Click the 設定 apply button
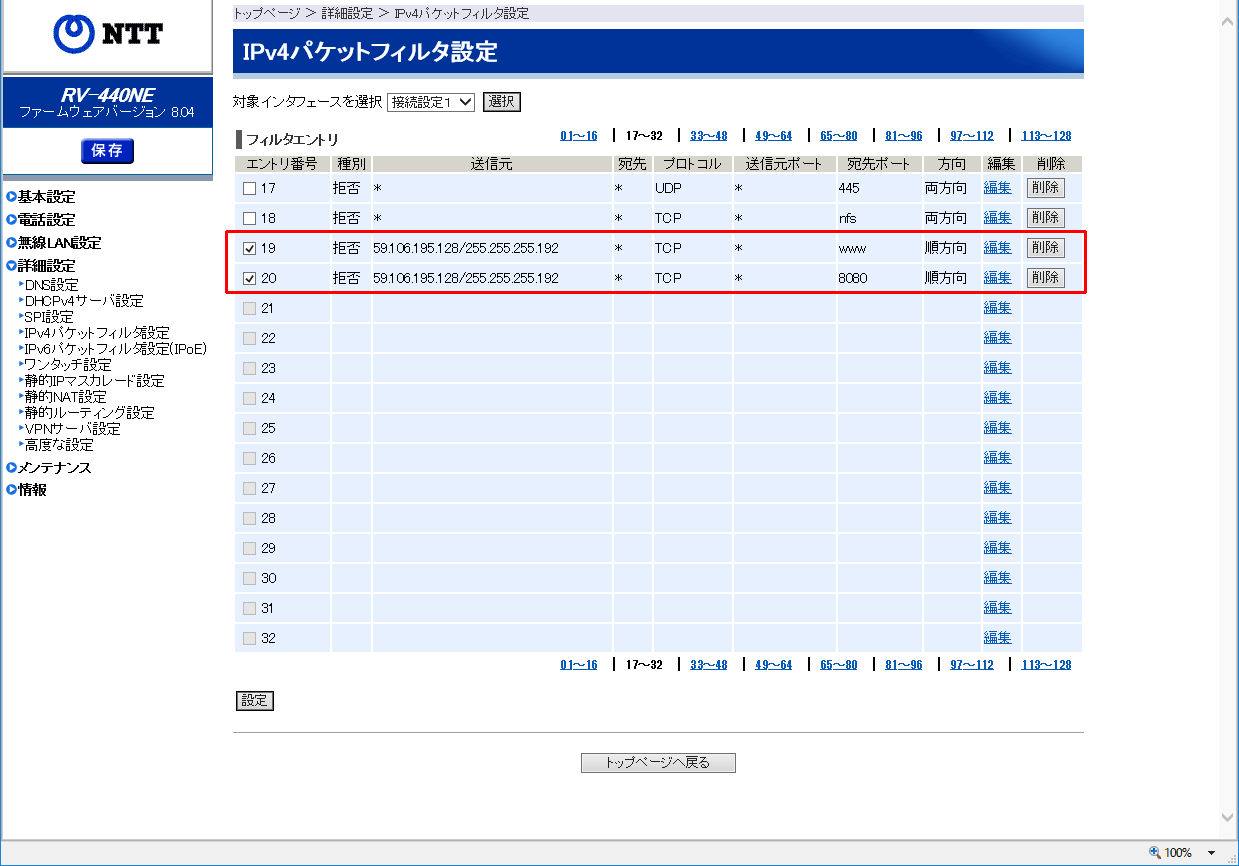1239x866 pixels. pyautogui.click(x=255, y=701)
